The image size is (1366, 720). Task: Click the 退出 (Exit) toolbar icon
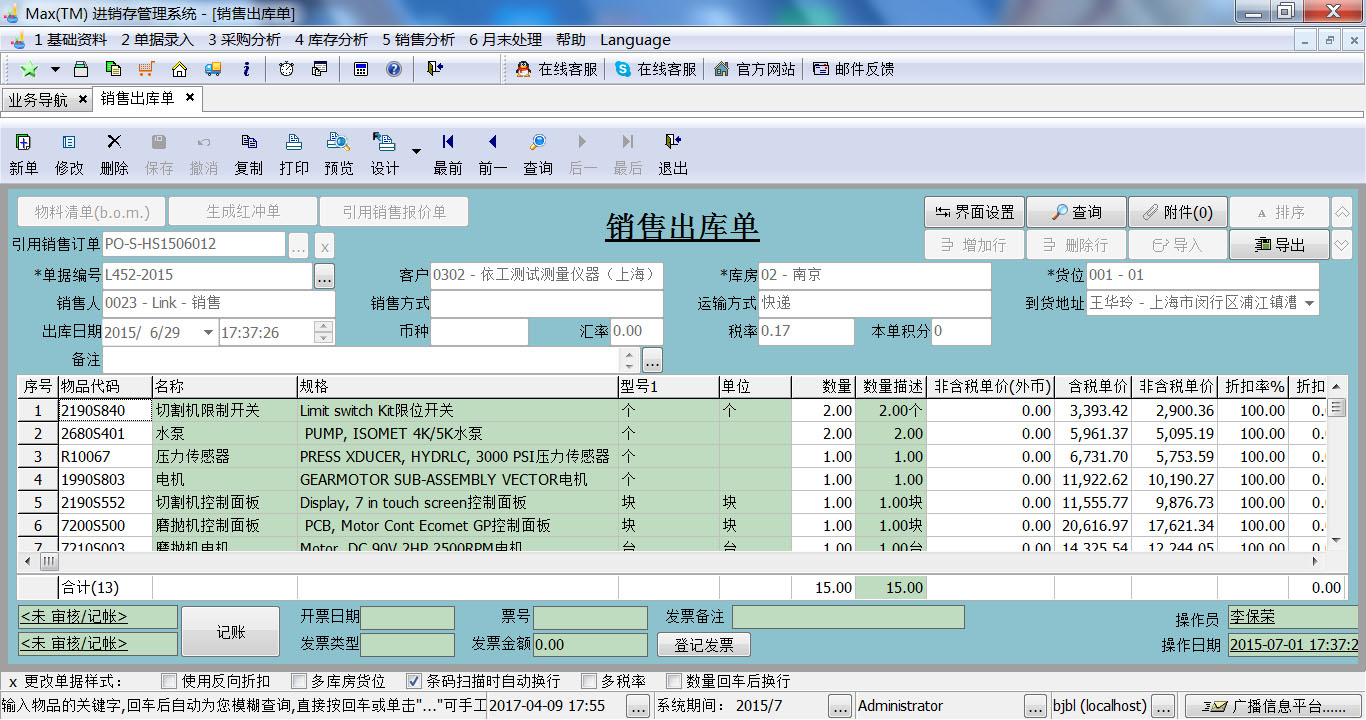coord(673,153)
